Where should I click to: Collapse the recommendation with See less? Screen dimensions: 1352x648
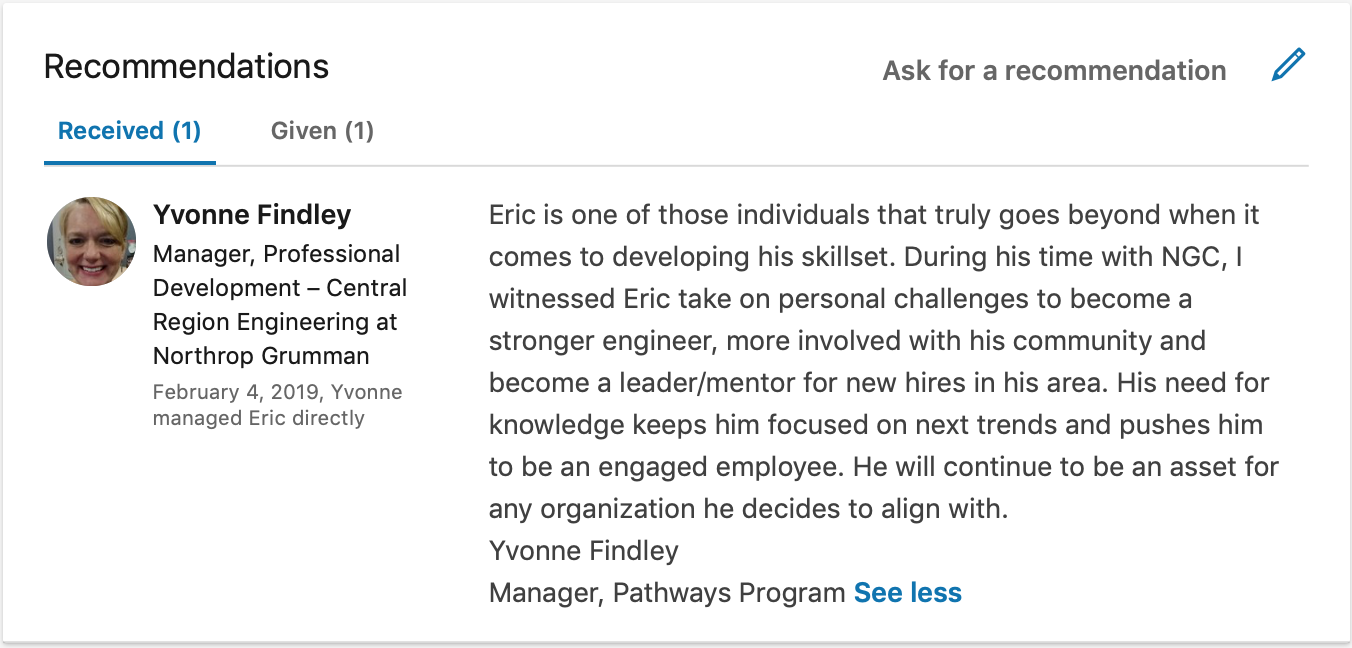coord(907,593)
